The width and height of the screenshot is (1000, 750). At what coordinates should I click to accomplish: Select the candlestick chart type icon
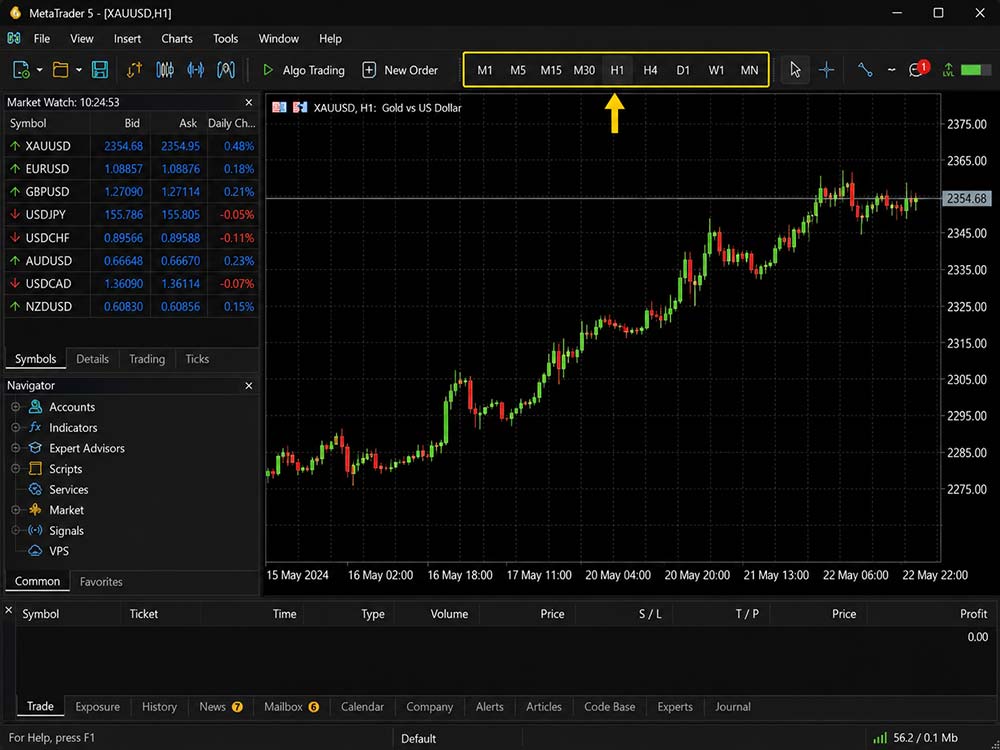pyautogui.click(x=165, y=70)
